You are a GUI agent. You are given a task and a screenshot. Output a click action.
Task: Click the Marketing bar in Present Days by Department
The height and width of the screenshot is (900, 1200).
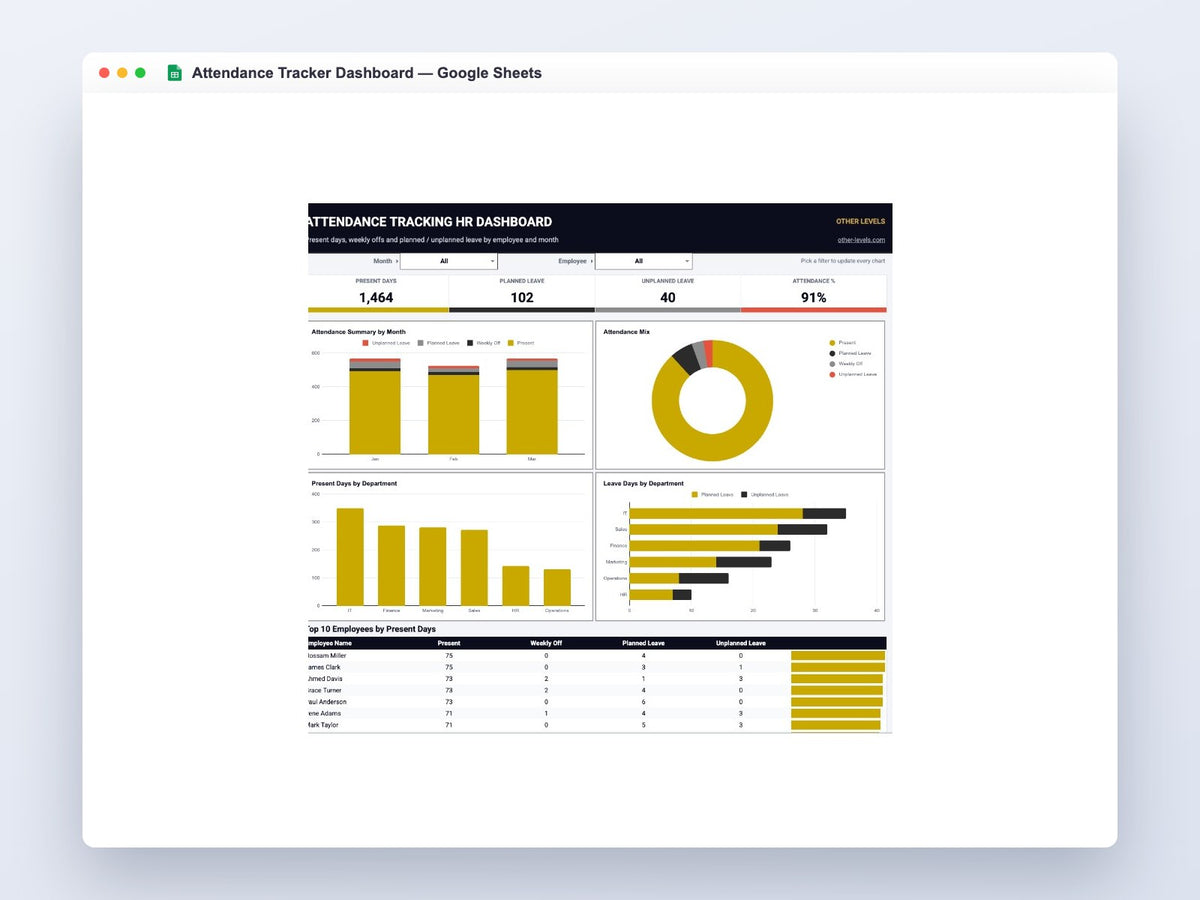pyautogui.click(x=433, y=567)
